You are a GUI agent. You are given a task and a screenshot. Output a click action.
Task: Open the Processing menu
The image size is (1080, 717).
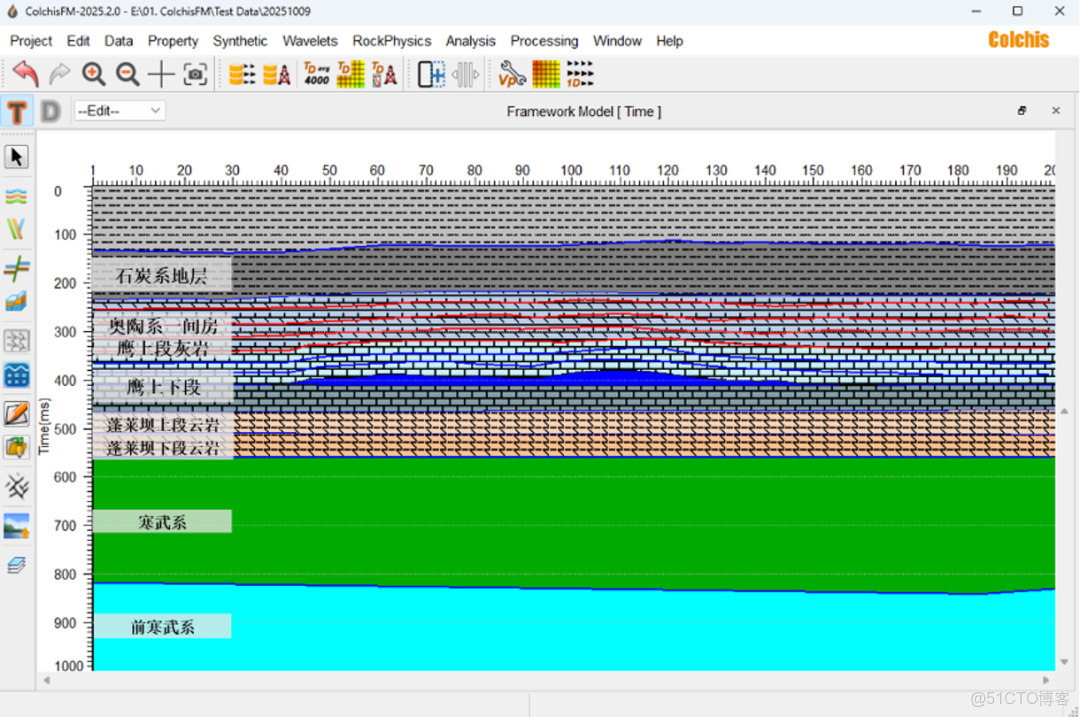point(544,41)
